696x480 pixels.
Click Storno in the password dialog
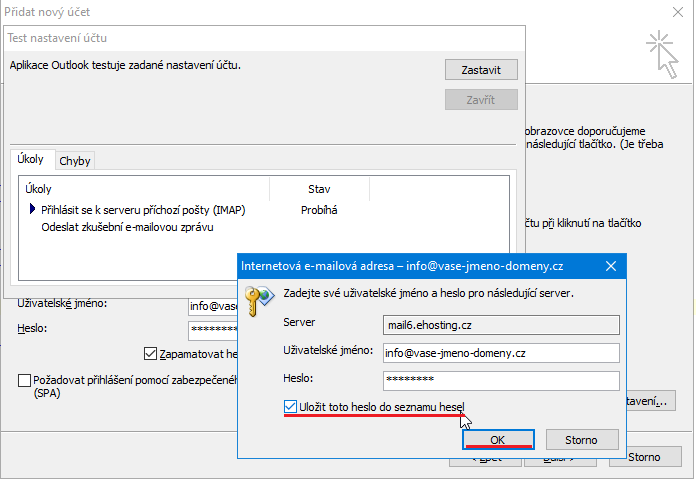coord(581,440)
